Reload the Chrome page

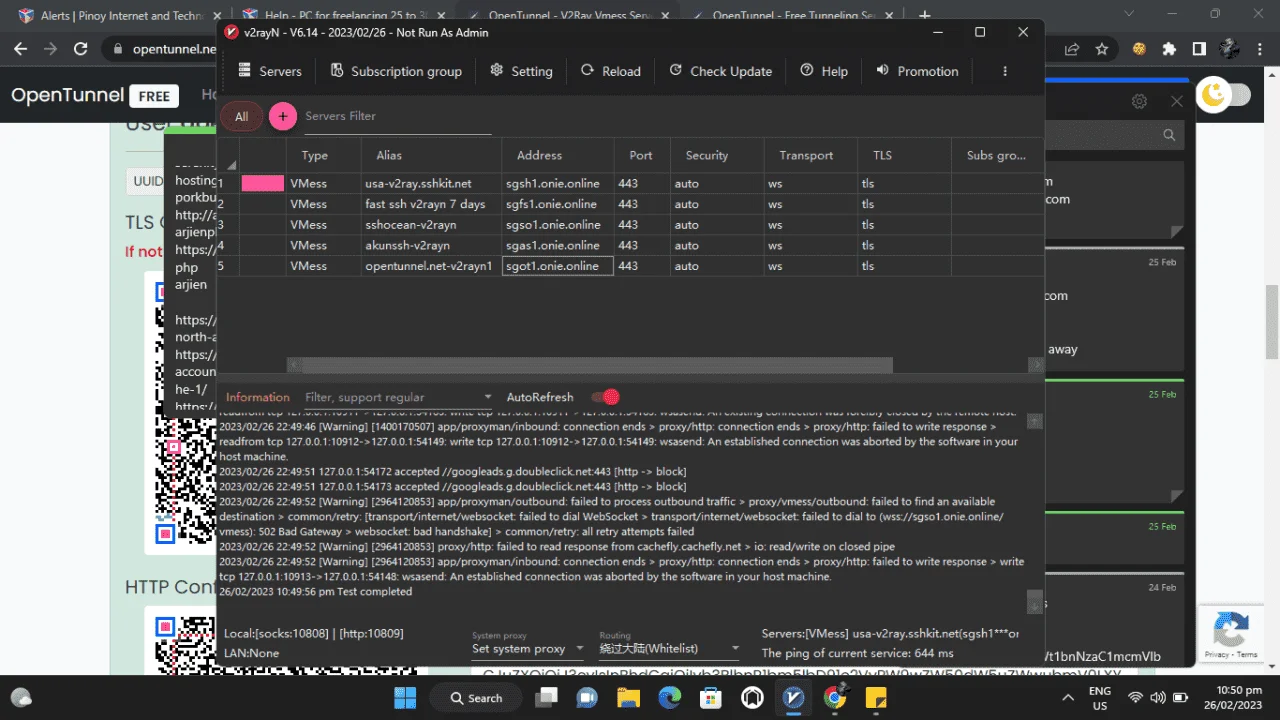pos(81,48)
